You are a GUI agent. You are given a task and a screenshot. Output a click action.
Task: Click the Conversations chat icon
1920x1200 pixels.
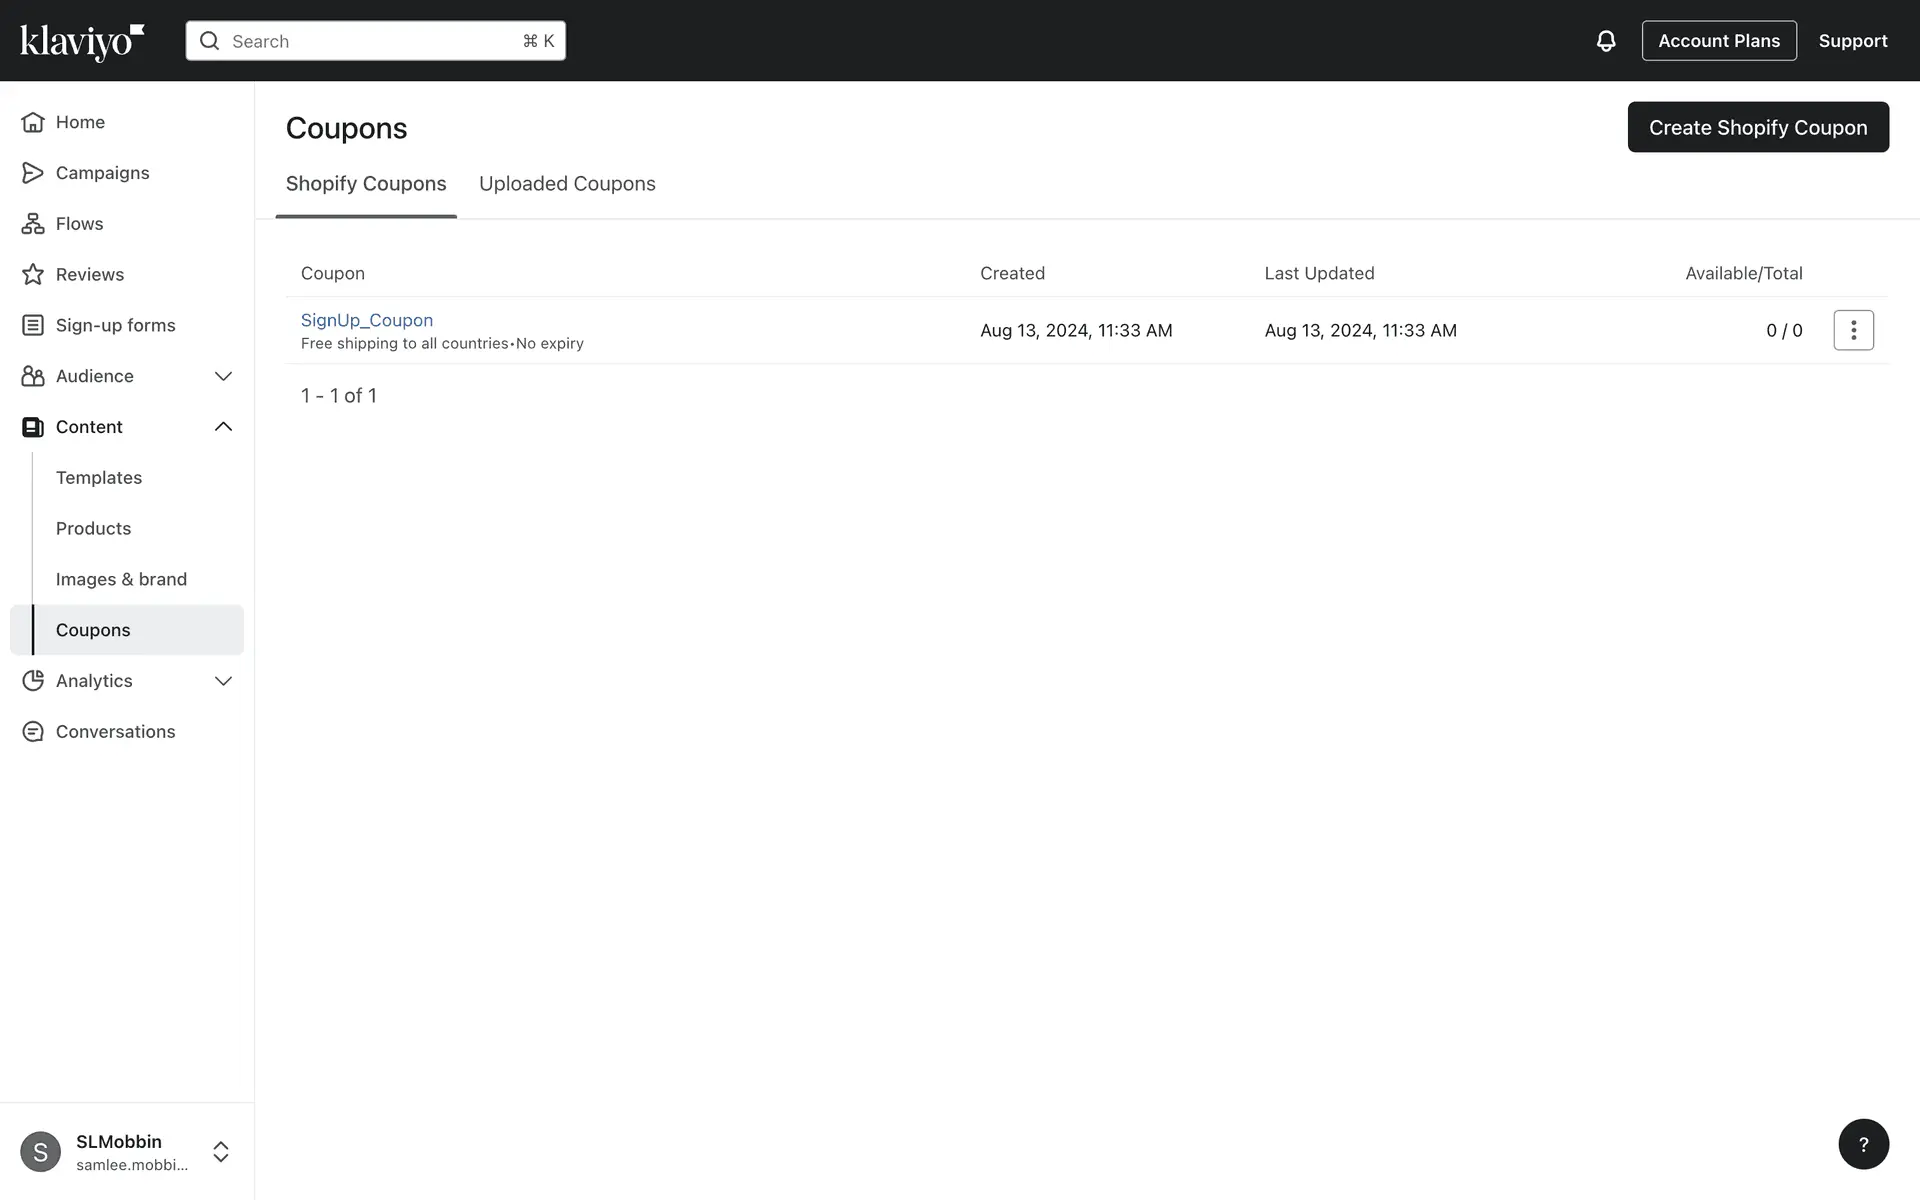tap(33, 732)
